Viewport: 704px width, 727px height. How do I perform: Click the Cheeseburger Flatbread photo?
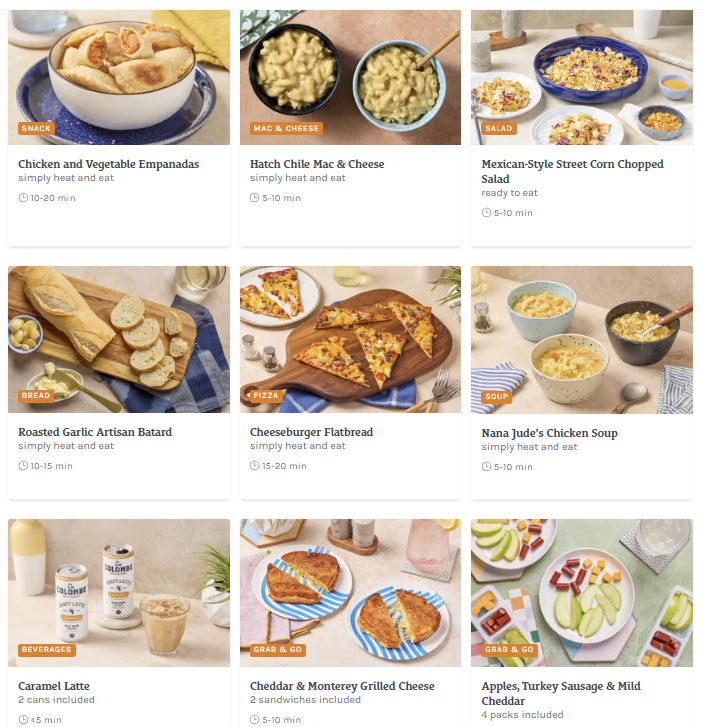[350, 339]
